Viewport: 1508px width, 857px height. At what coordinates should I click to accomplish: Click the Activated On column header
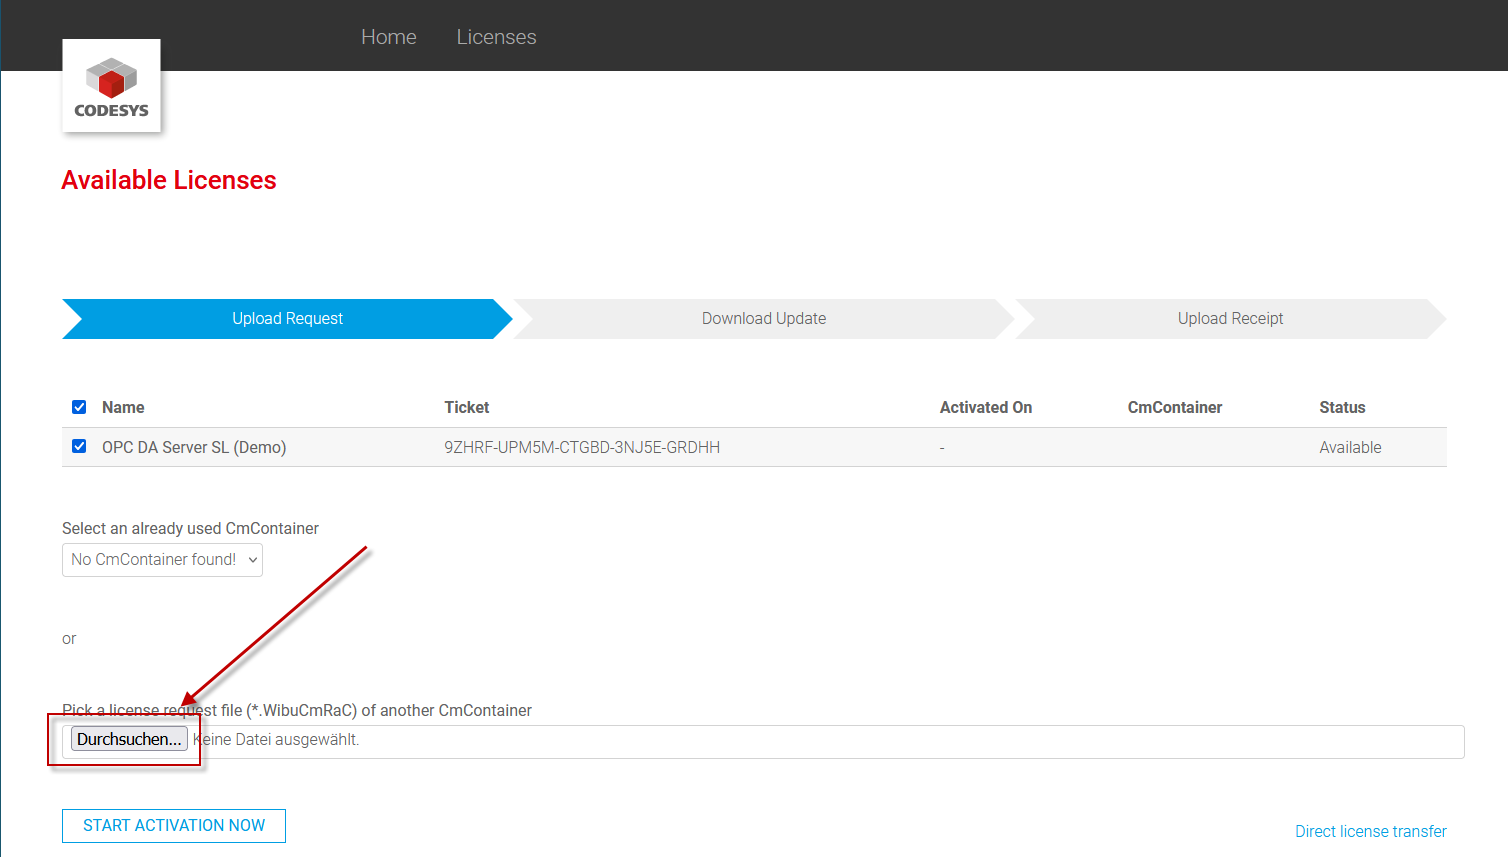pos(985,408)
